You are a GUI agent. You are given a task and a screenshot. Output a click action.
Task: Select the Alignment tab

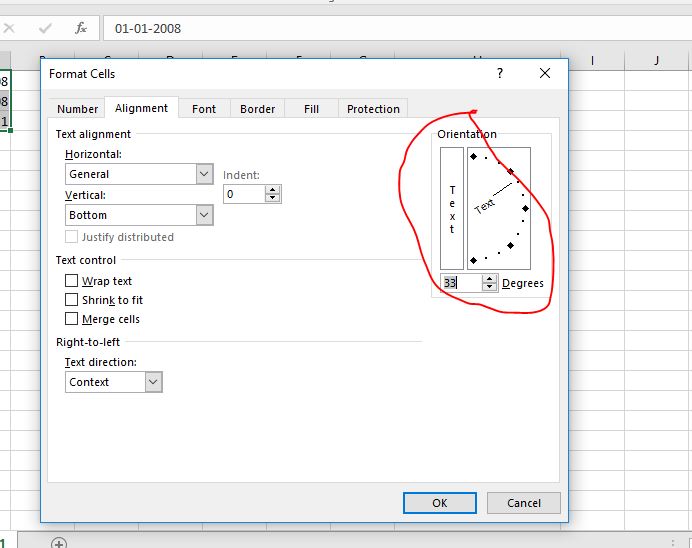pyautogui.click(x=141, y=108)
